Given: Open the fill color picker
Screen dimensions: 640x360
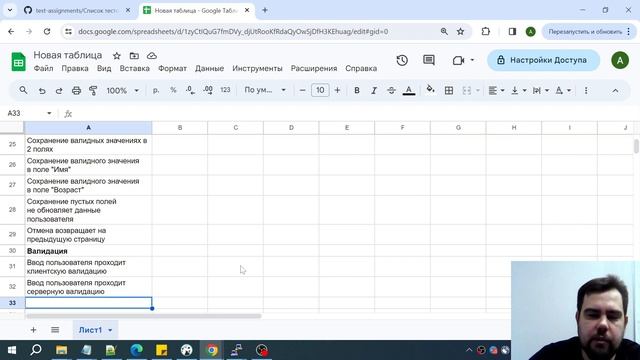Looking at the screenshot, I should pyautogui.click(x=430, y=90).
